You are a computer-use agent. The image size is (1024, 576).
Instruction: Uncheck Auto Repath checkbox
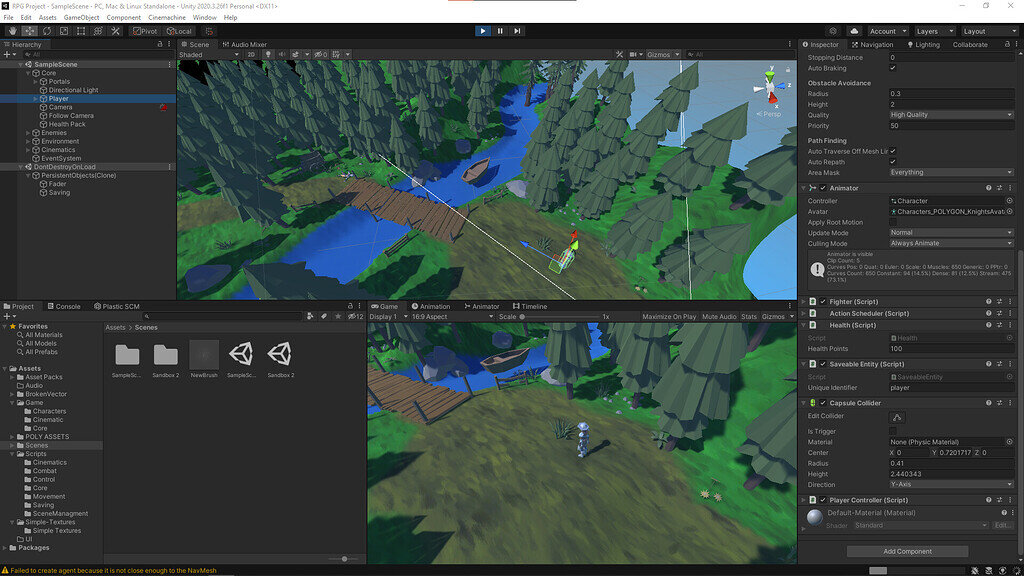(893, 162)
